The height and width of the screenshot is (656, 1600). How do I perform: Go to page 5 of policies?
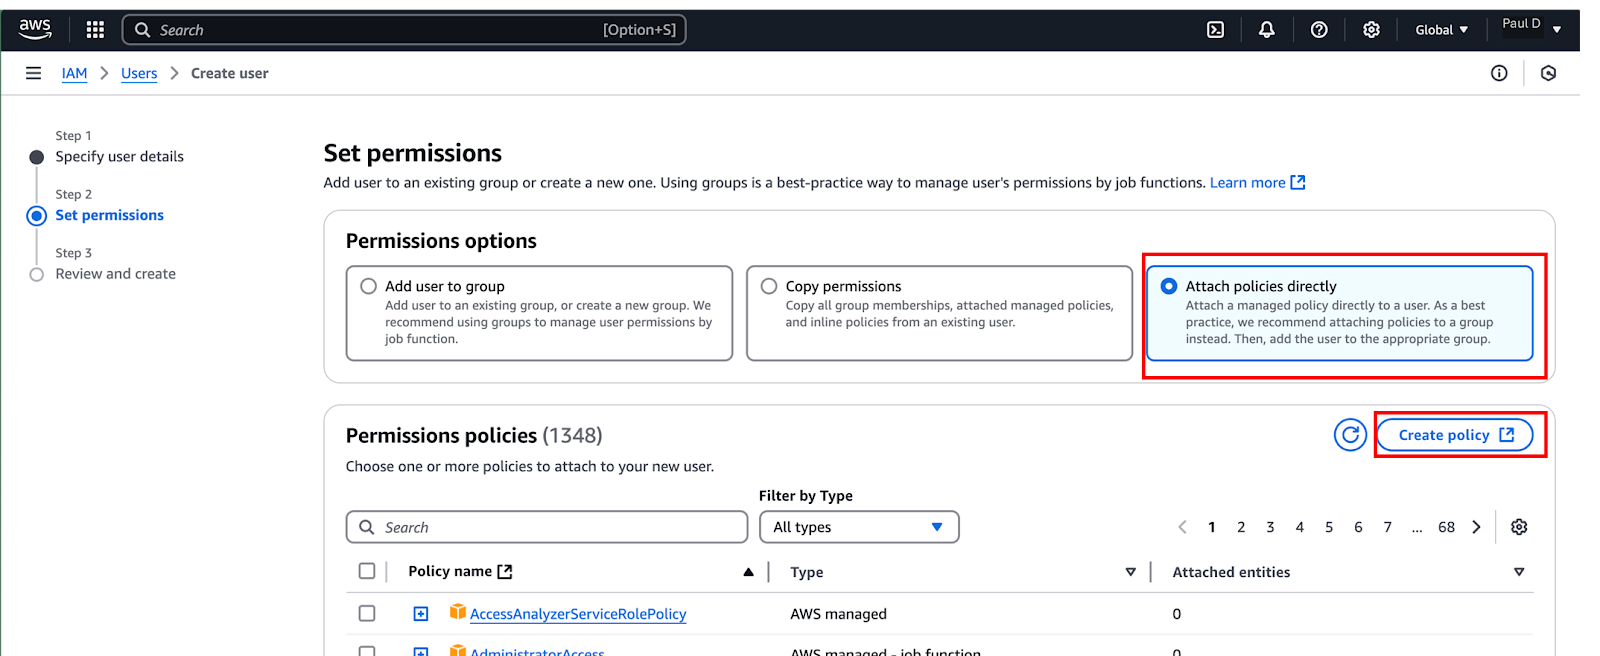[x=1329, y=527]
